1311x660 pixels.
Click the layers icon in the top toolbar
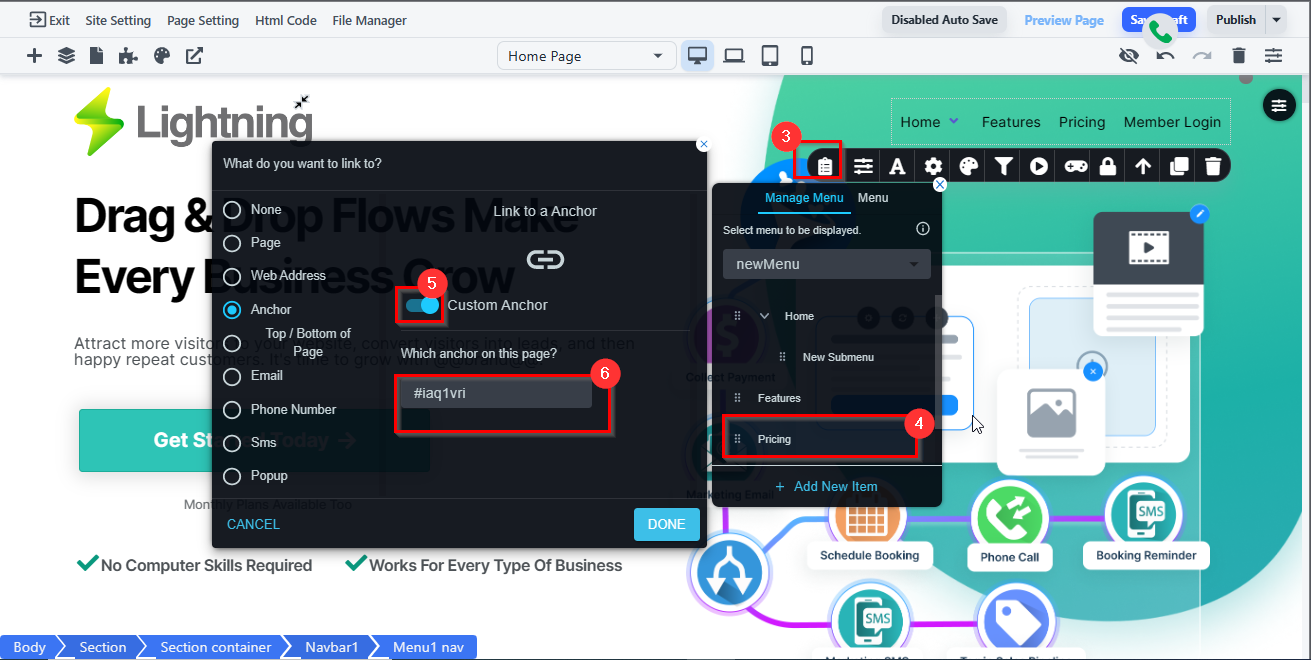pyautogui.click(x=66, y=56)
